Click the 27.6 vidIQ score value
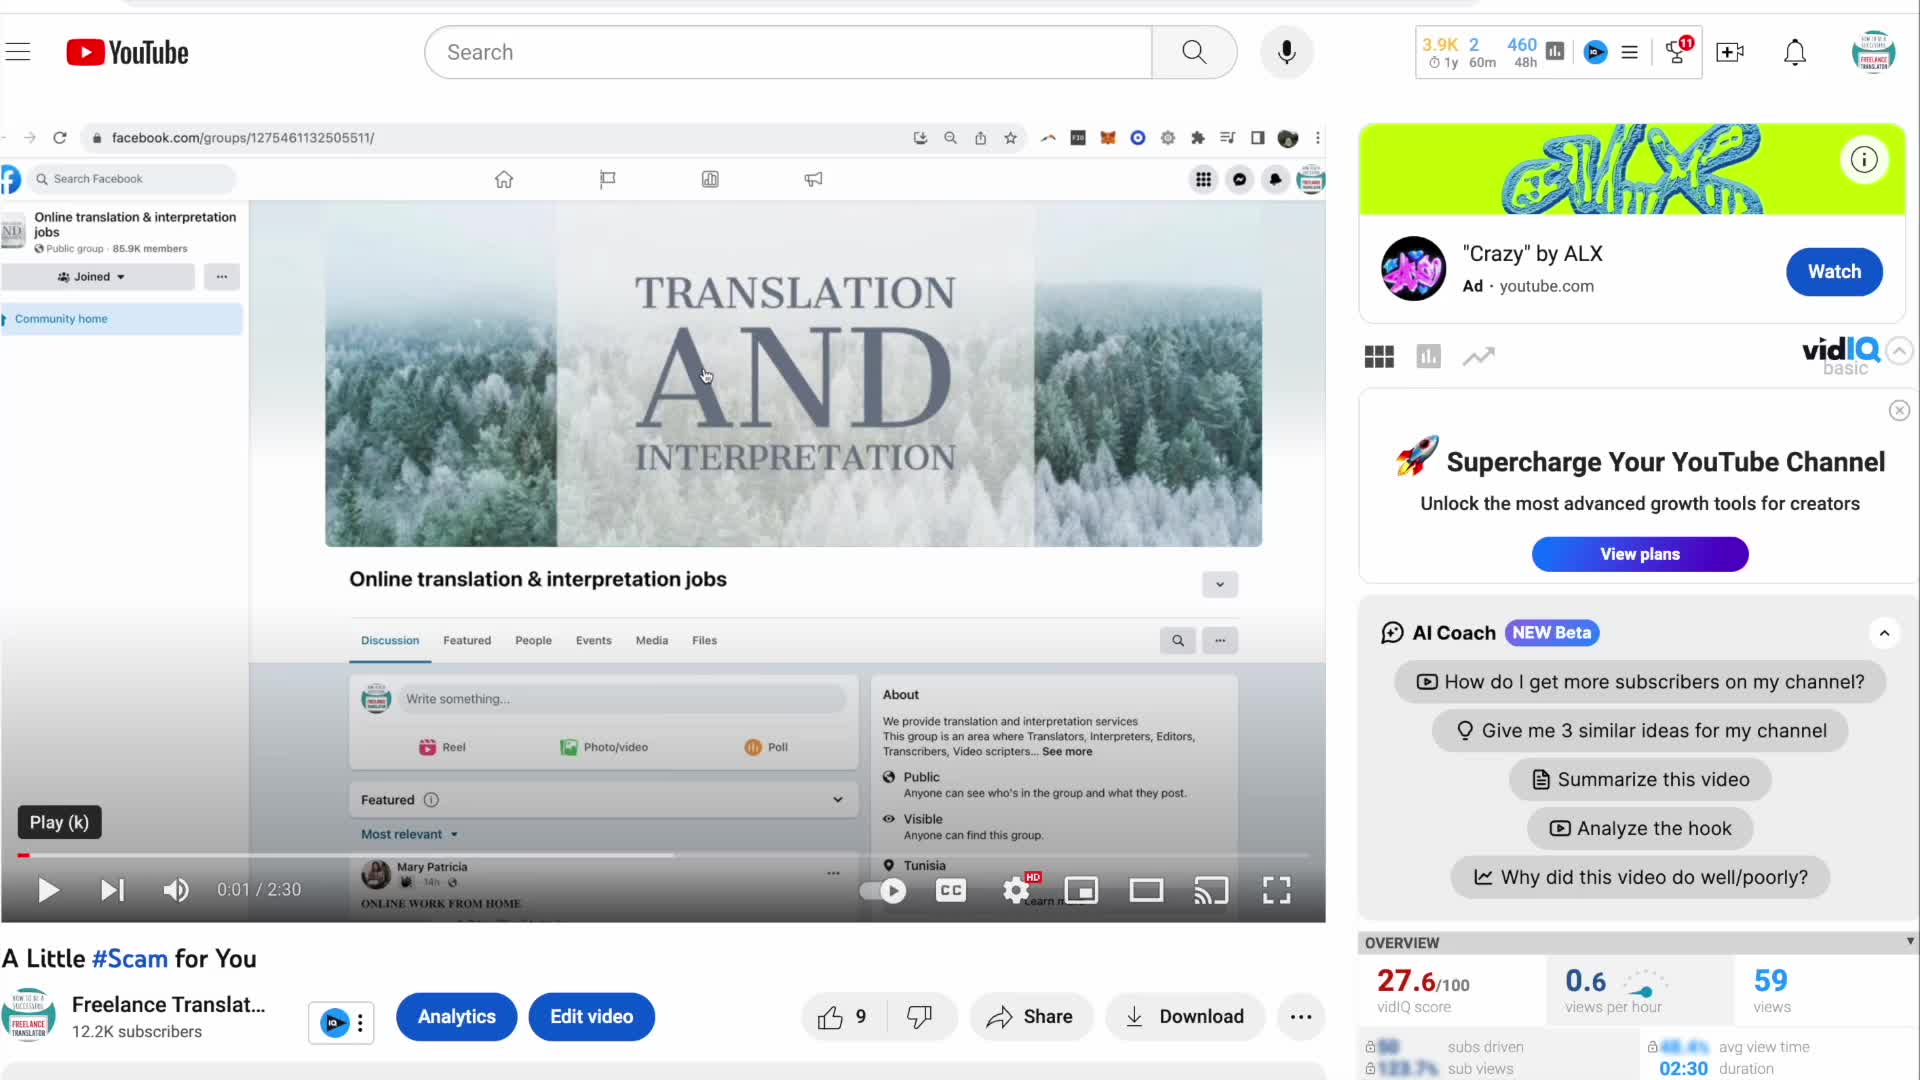This screenshot has height=1080, width=1920. (1423, 981)
